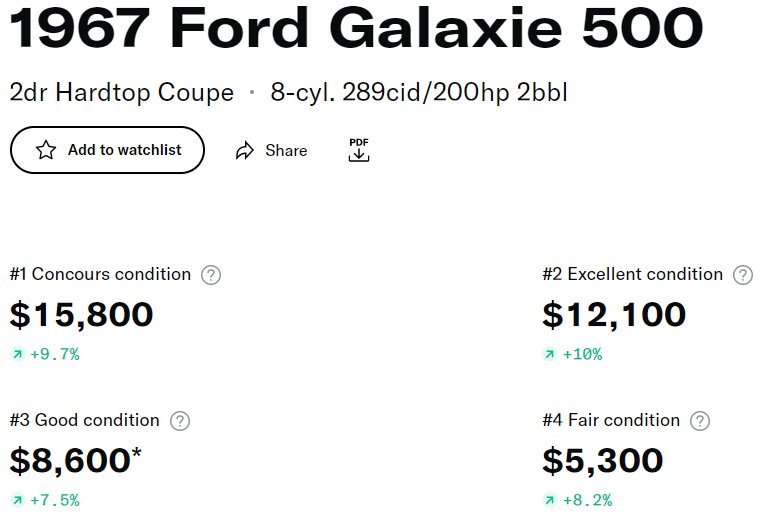Click trend arrow beside +7.5%
The image size is (772, 526).
[17, 500]
